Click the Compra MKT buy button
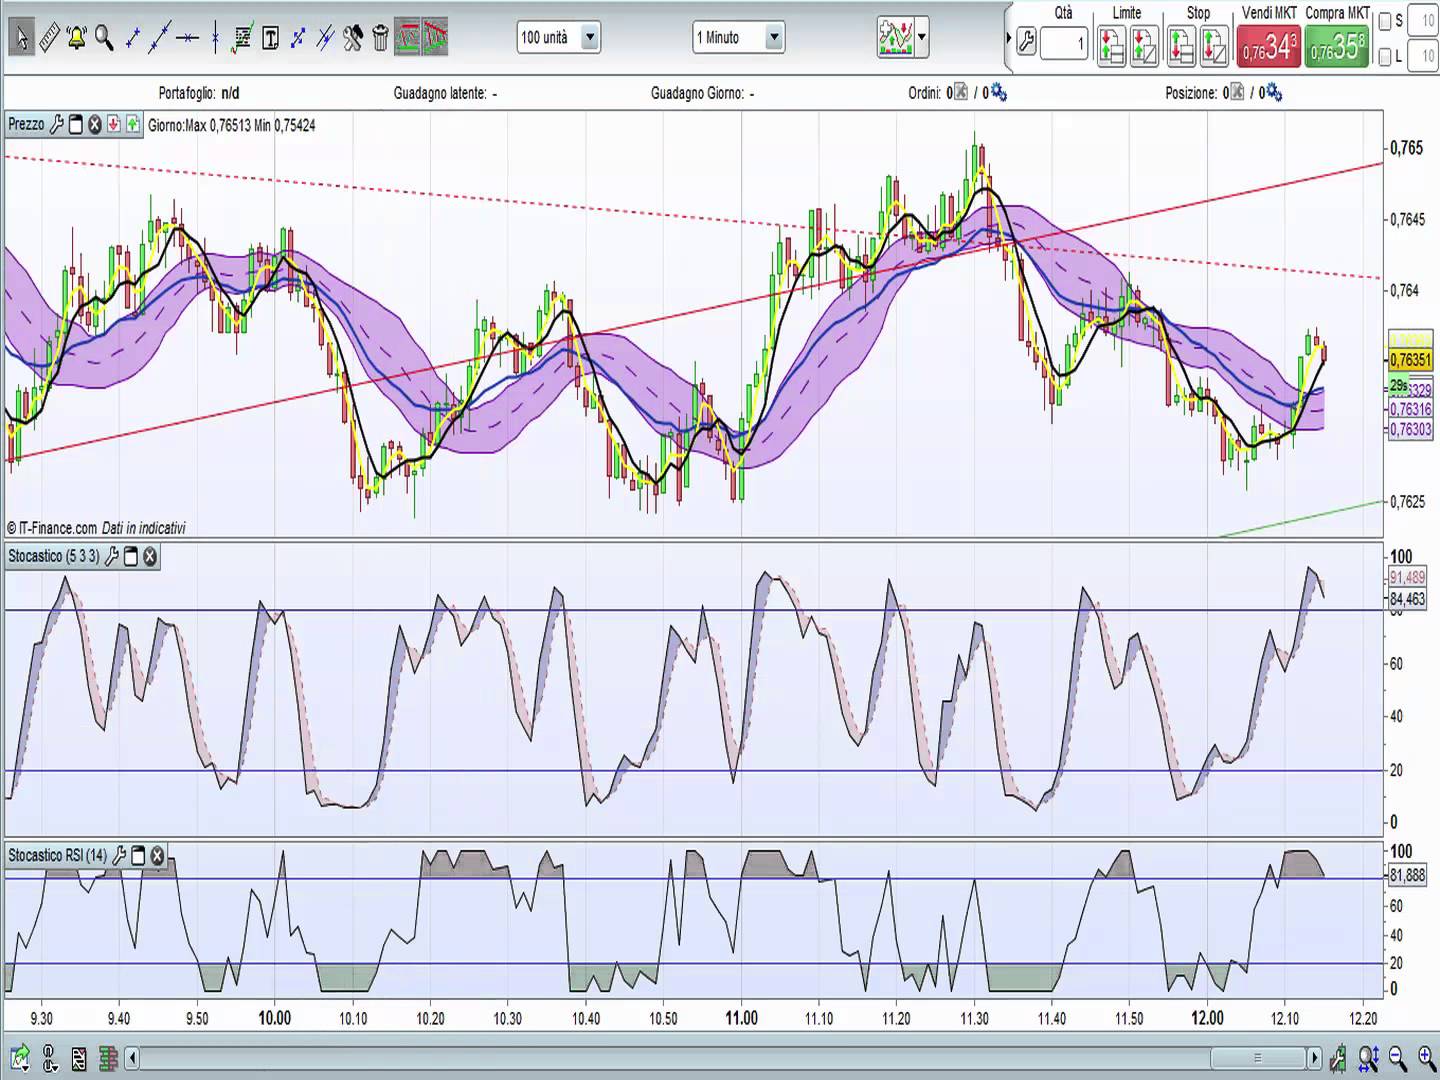 (1336, 47)
